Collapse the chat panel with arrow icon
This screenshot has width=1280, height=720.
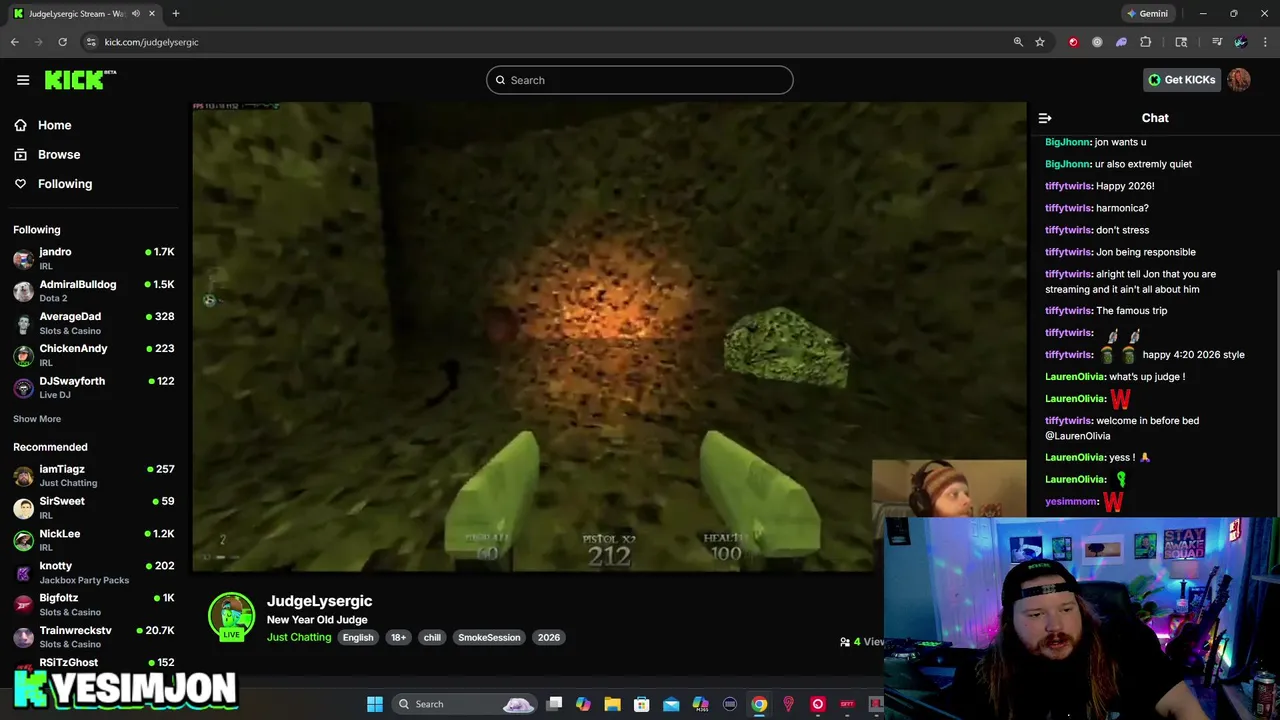(1045, 118)
